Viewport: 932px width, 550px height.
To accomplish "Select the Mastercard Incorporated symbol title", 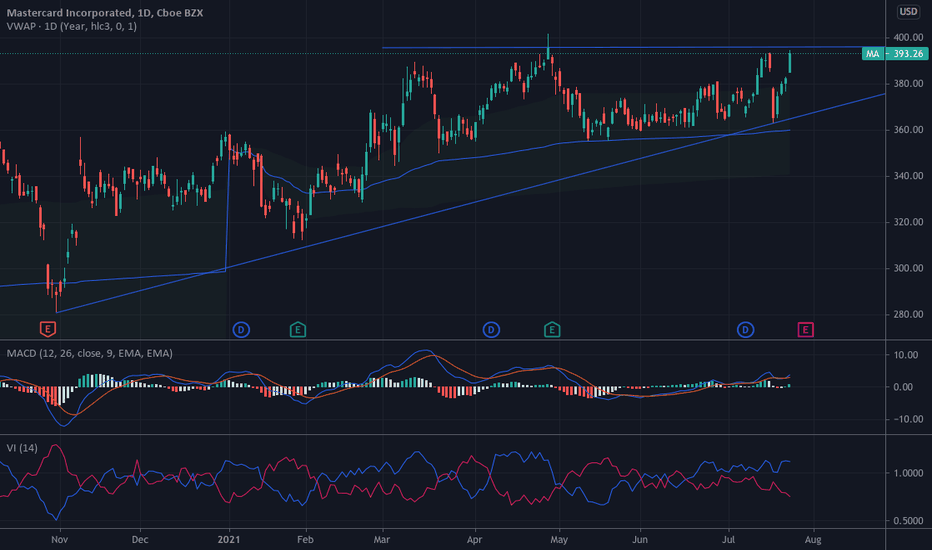I will [105, 12].
